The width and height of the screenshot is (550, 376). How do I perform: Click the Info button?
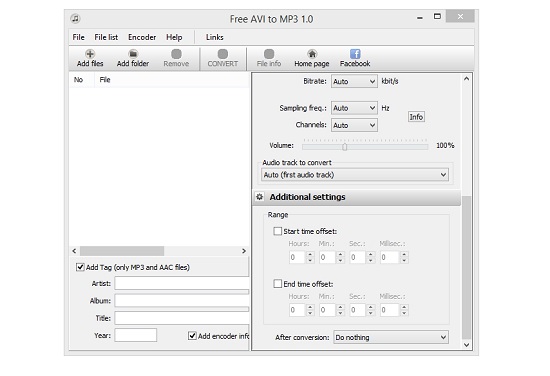pos(416,117)
